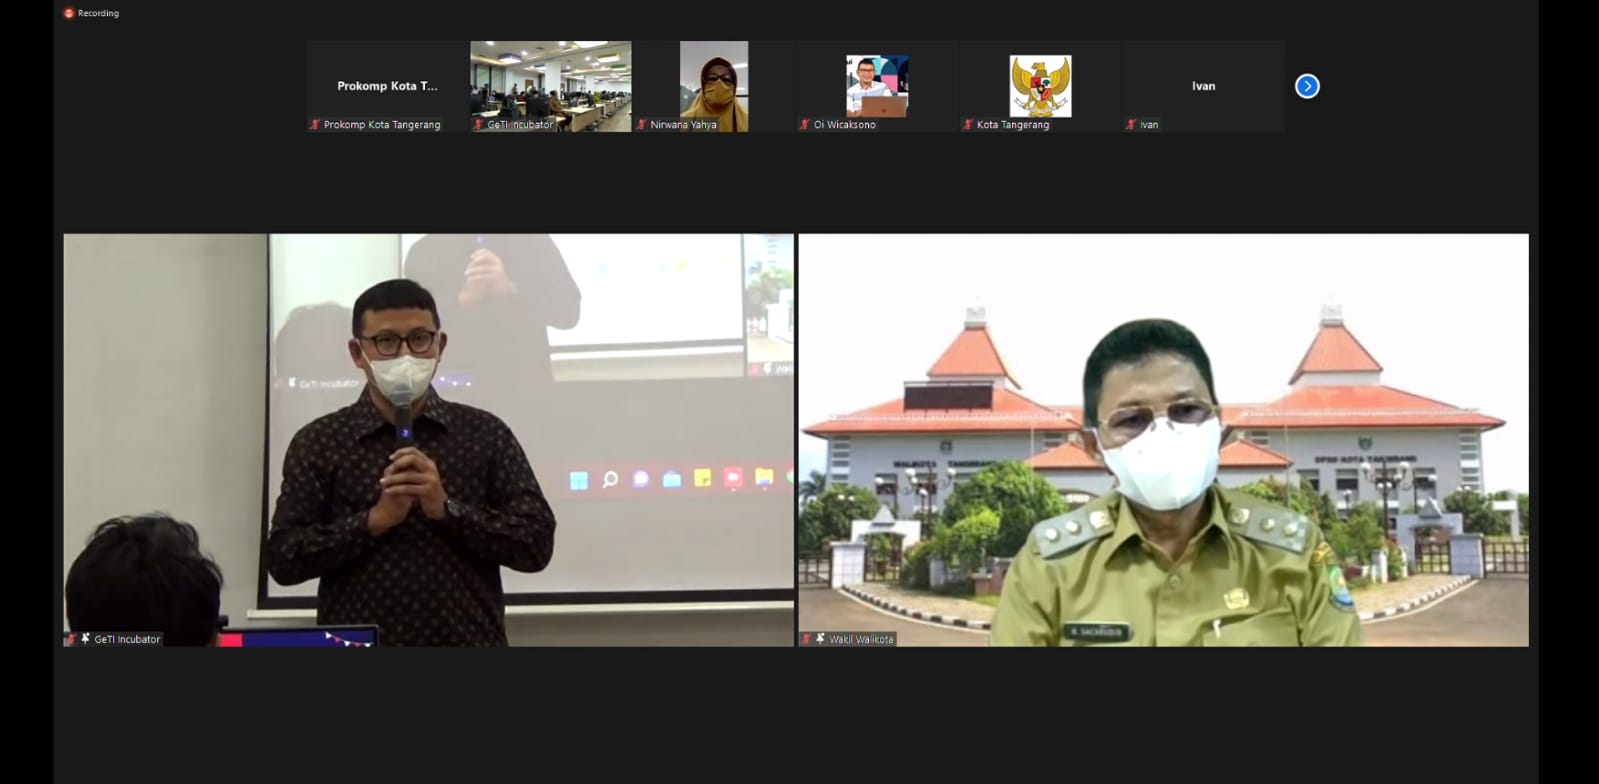
Task: Click muted mic icon on Wakil Walikota video
Action: pyautogui.click(x=807, y=639)
